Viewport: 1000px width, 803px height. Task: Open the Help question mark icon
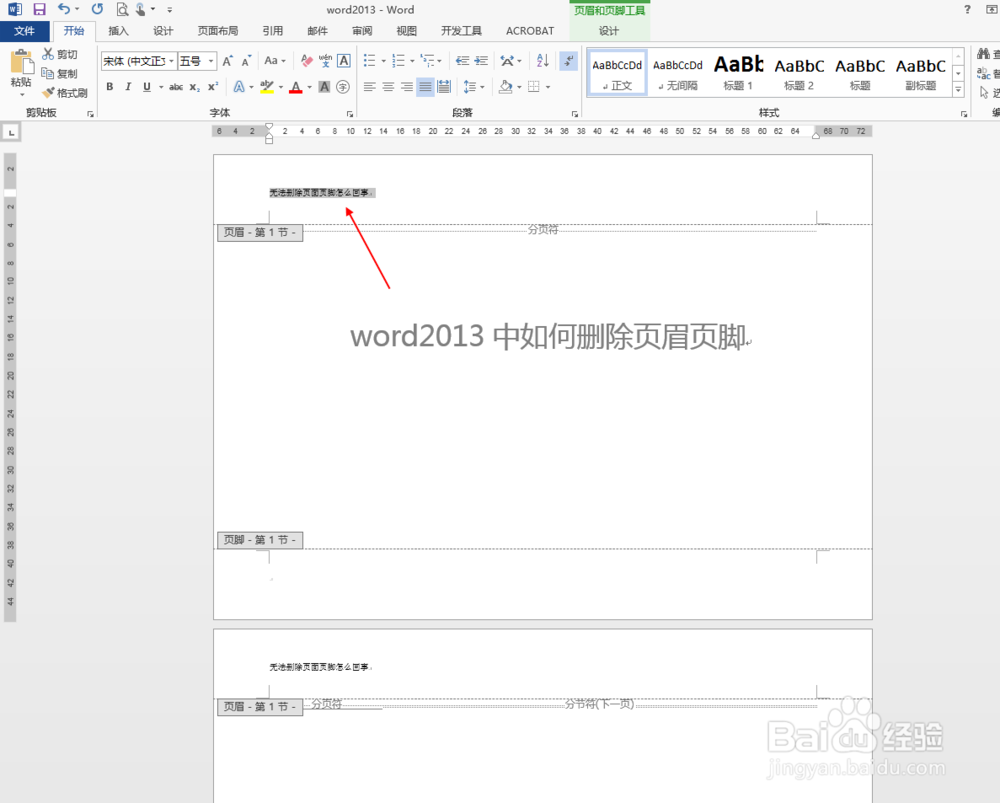click(x=967, y=10)
